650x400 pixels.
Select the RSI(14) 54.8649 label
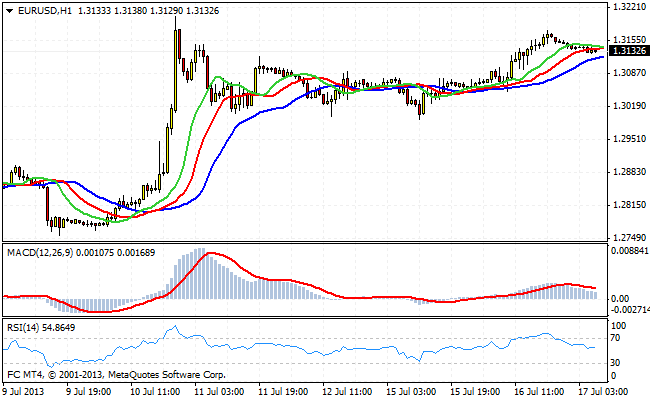41,328
